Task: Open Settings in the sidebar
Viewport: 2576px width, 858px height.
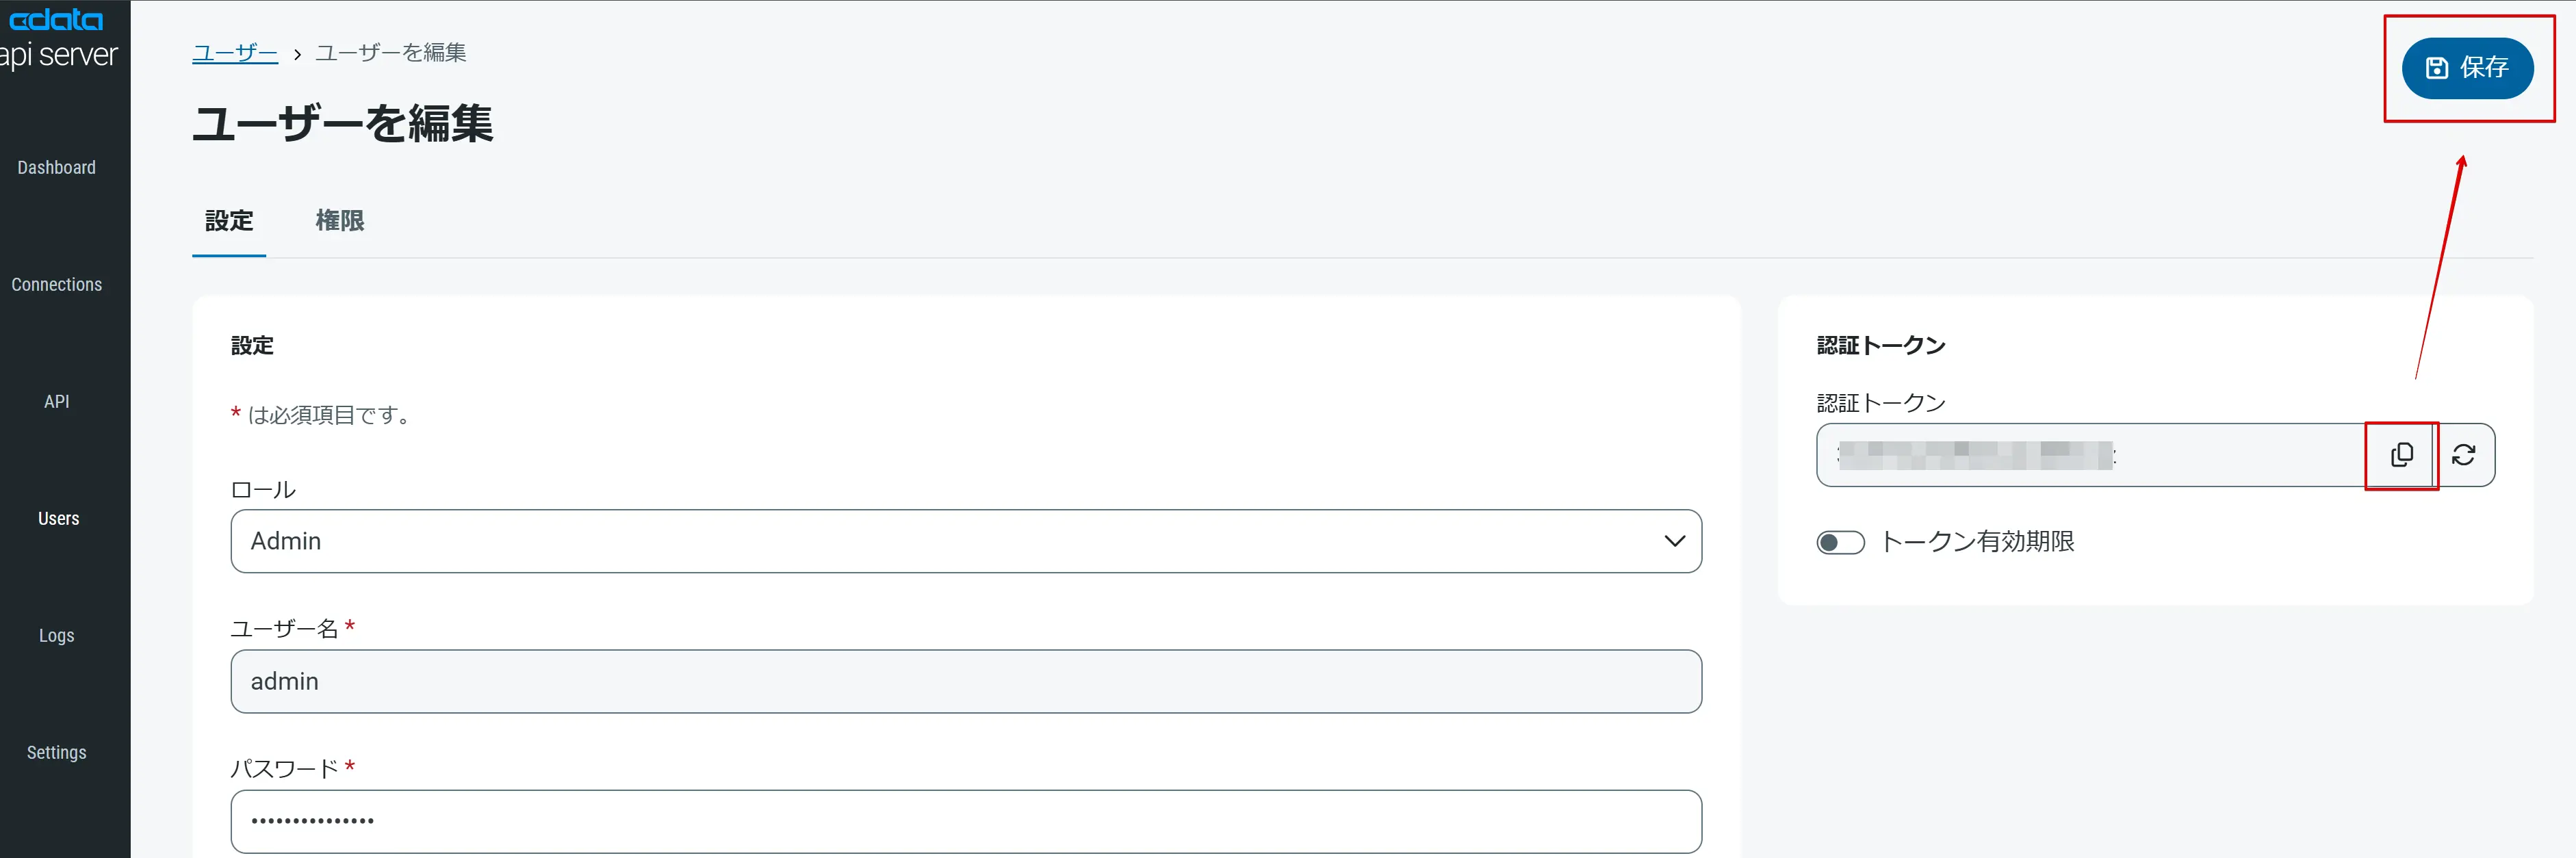Action: 57,753
